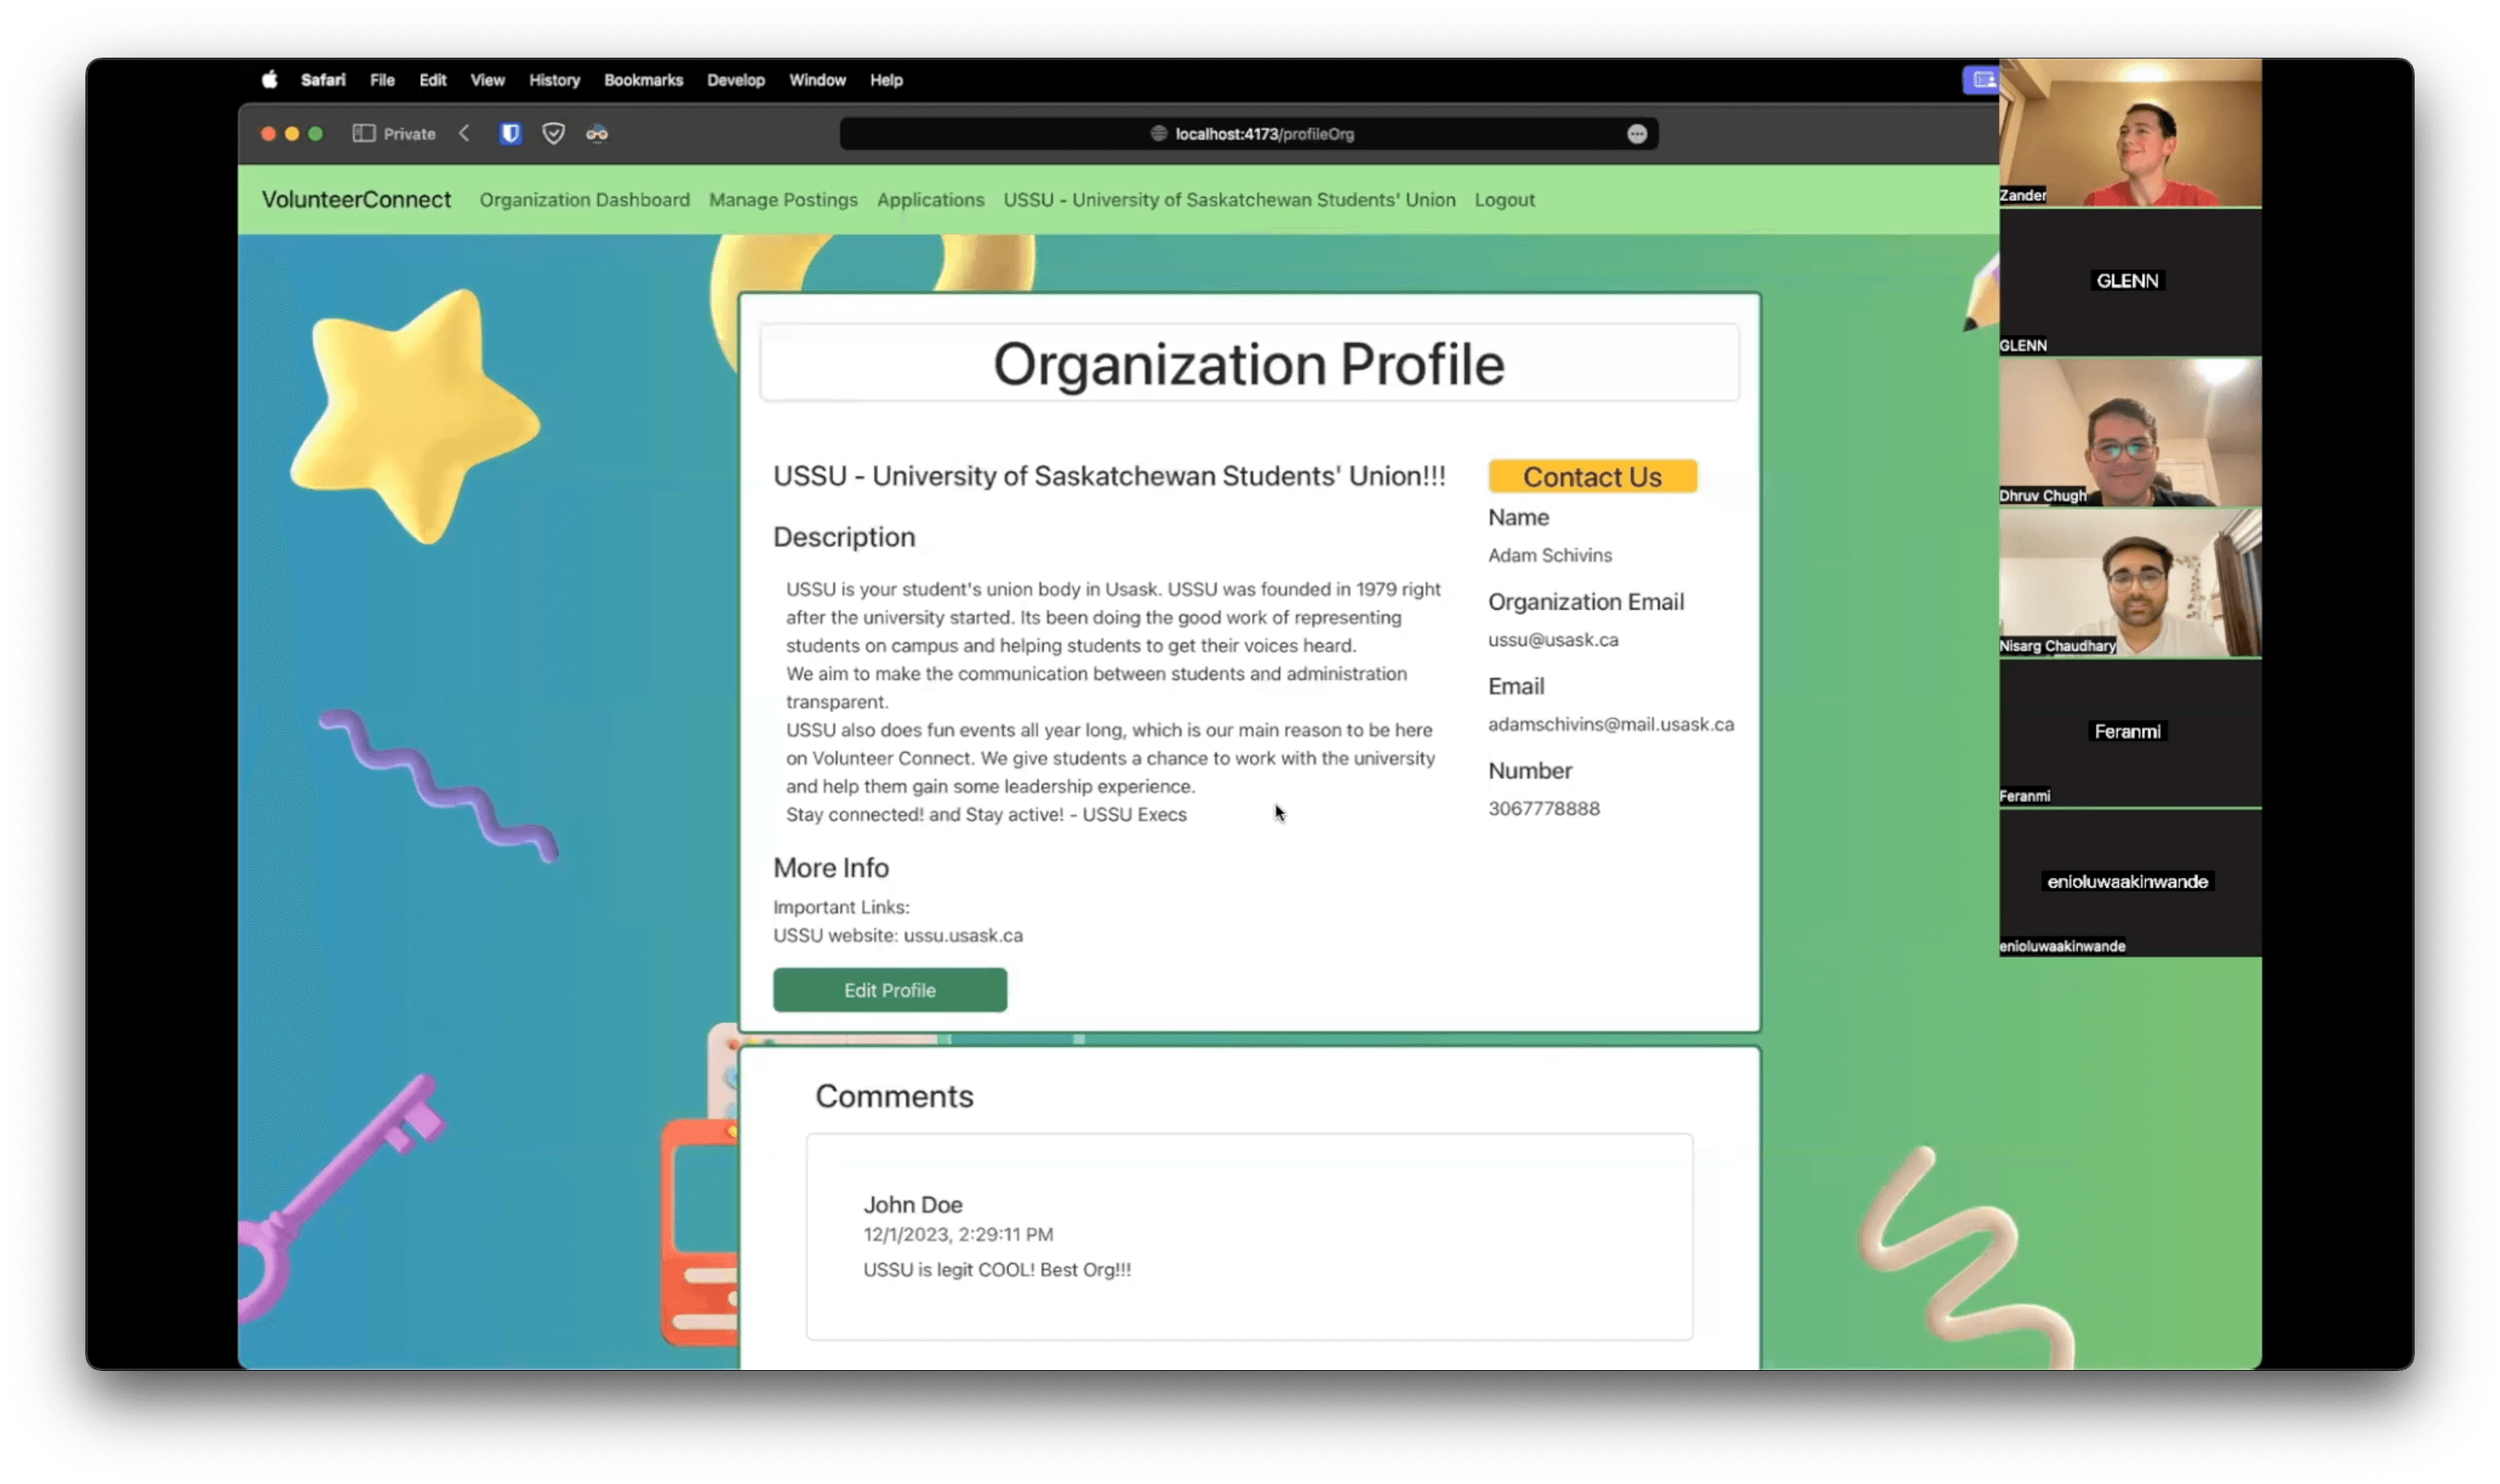
Task: Click the Logout link
Action: tap(1505, 199)
